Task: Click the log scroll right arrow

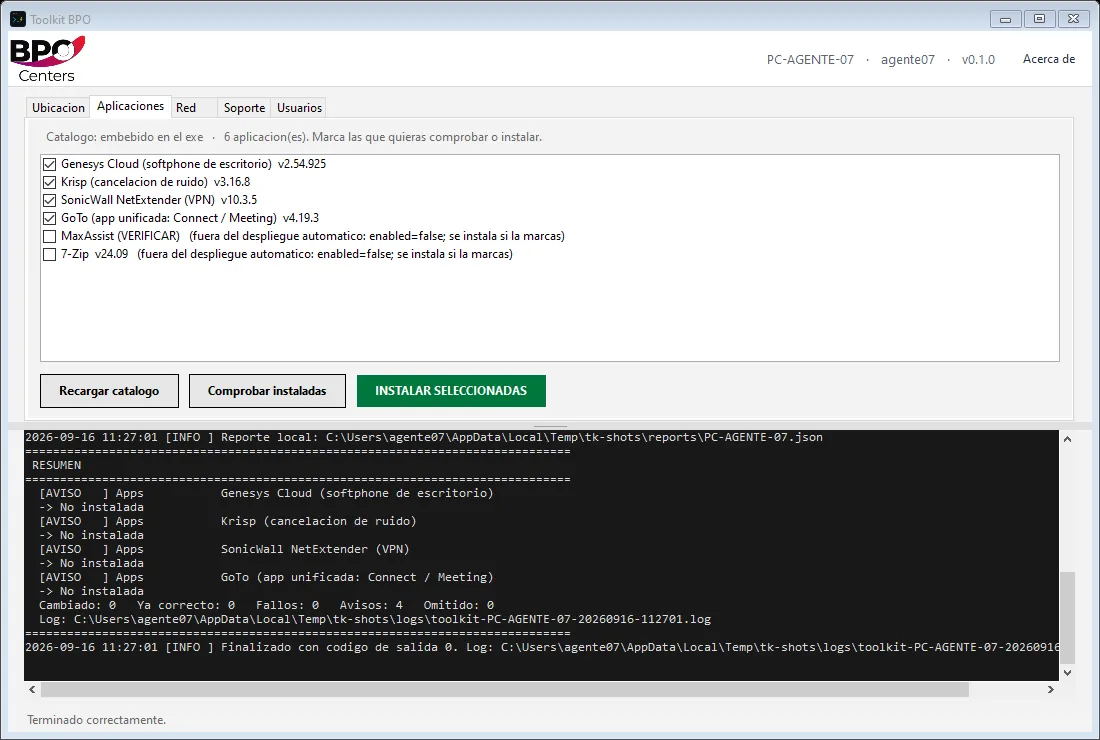Action: pyautogui.click(x=1050, y=689)
